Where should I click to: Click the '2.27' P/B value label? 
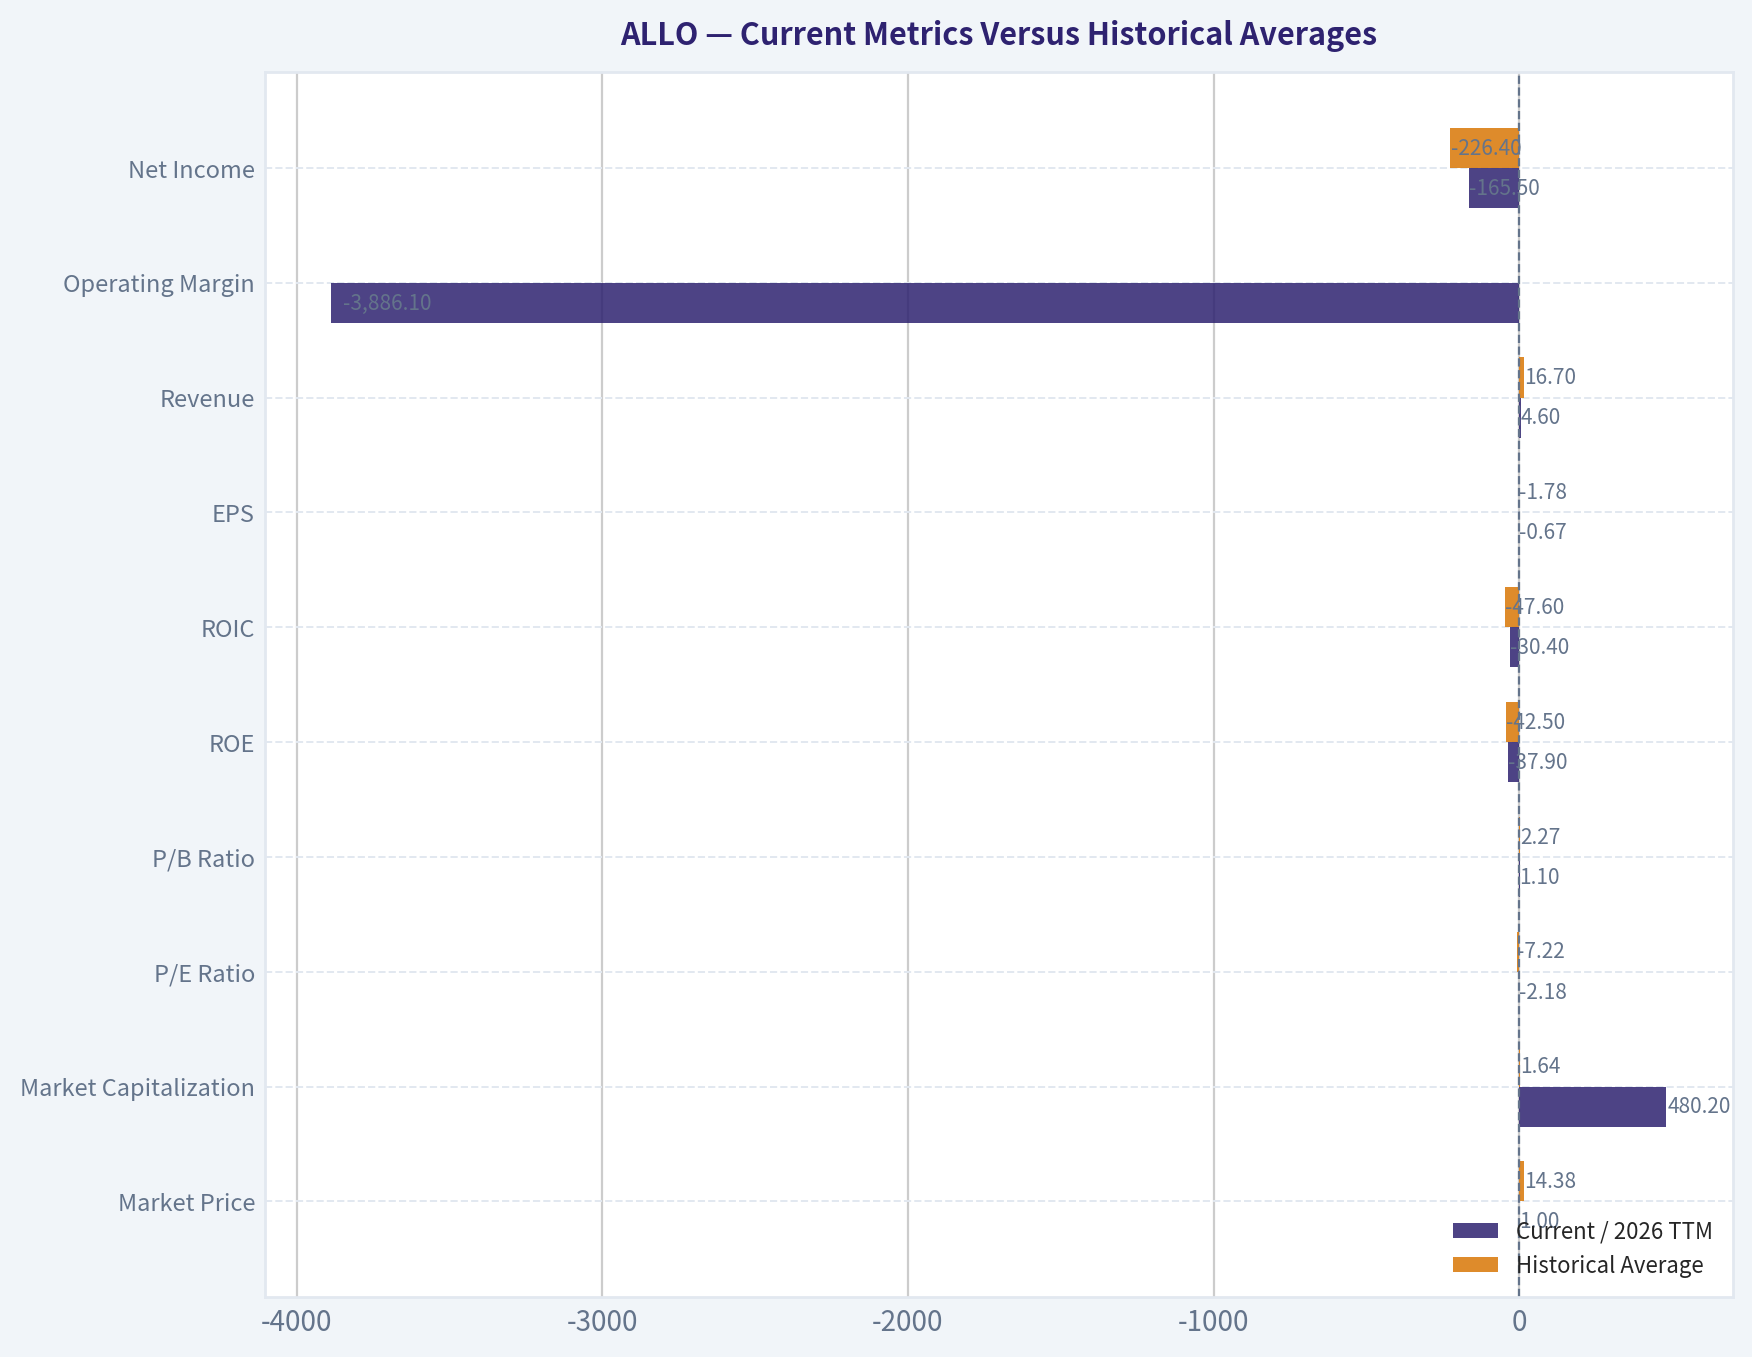tap(1540, 837)
